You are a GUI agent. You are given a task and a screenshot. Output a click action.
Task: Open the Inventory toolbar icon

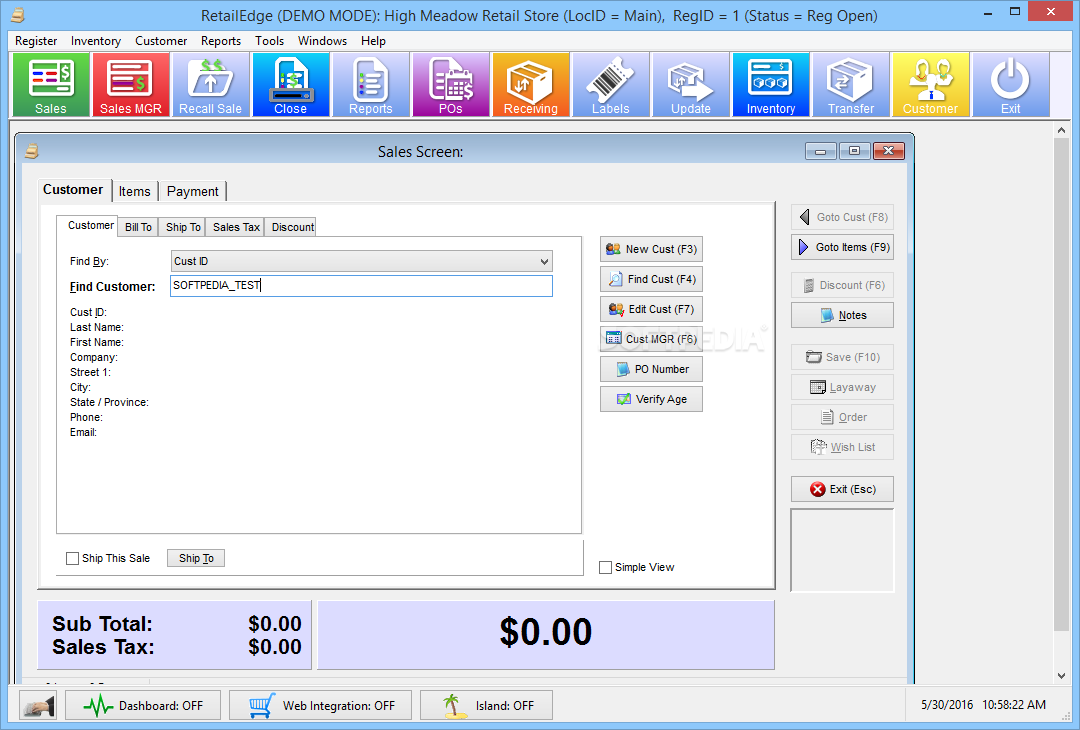(771, 85)
